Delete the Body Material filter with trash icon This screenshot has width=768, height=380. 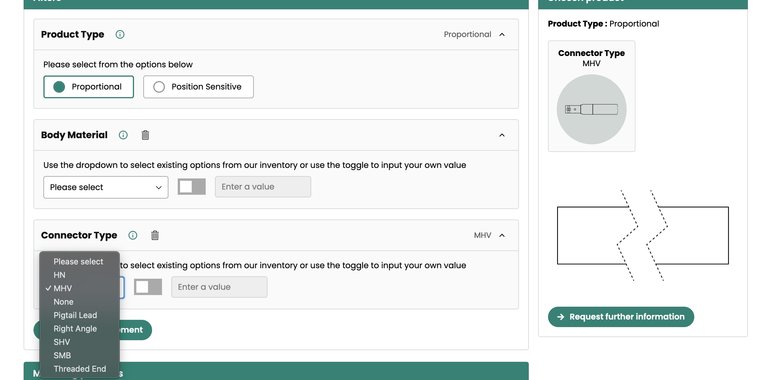pyautogui.click(x=145, y=135)
